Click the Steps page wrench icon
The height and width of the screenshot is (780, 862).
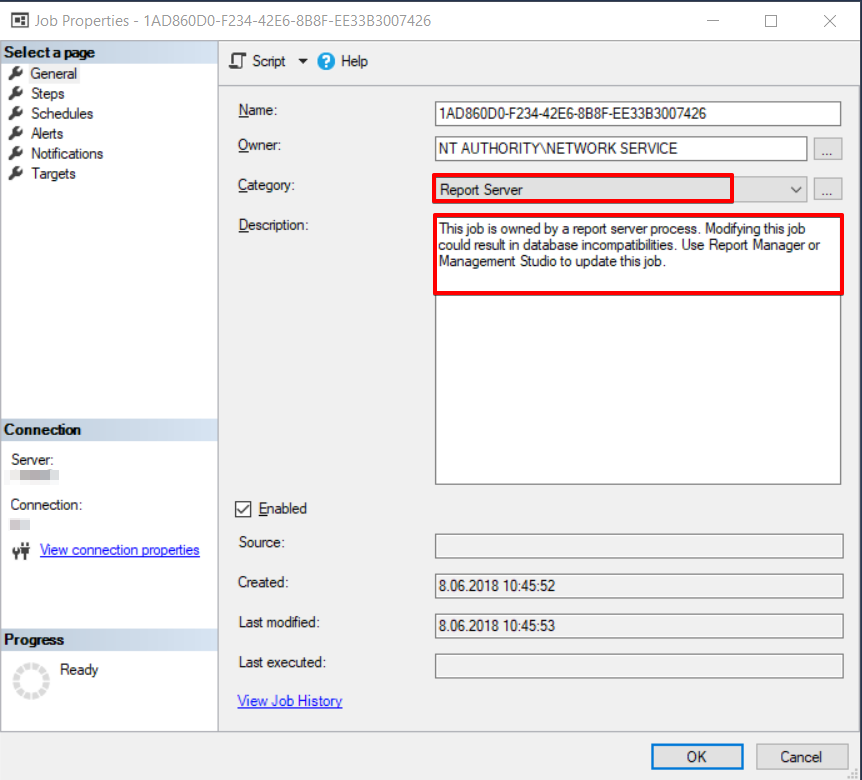click(x=15, y=93)
